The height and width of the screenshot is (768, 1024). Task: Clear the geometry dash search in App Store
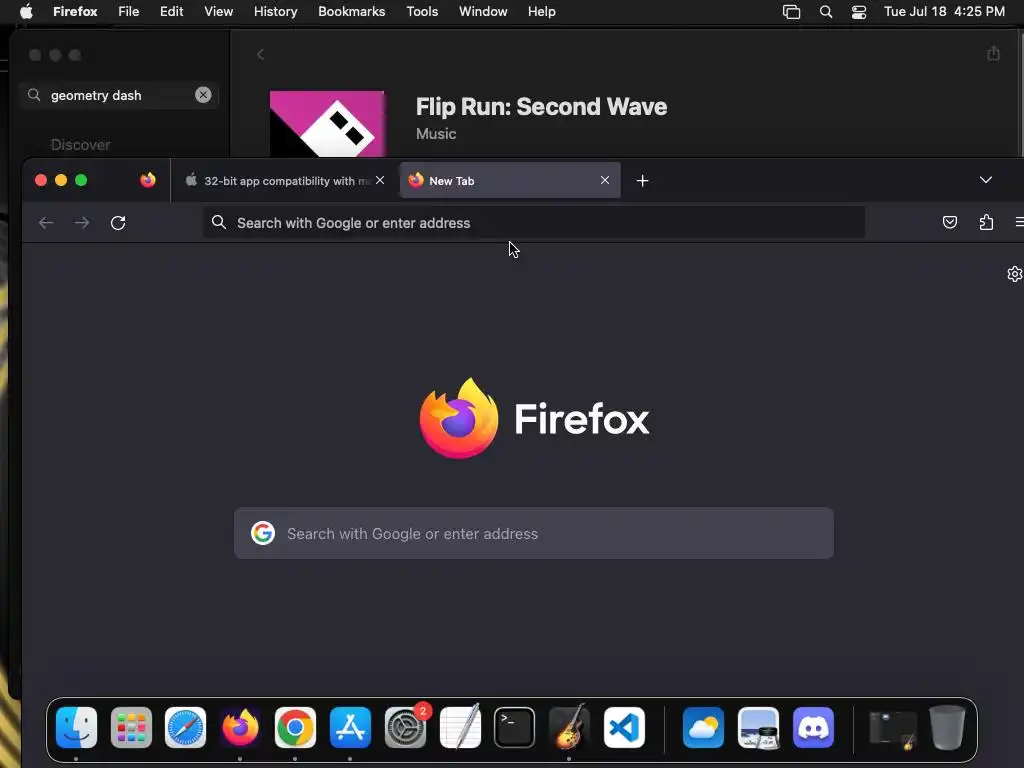203,95
